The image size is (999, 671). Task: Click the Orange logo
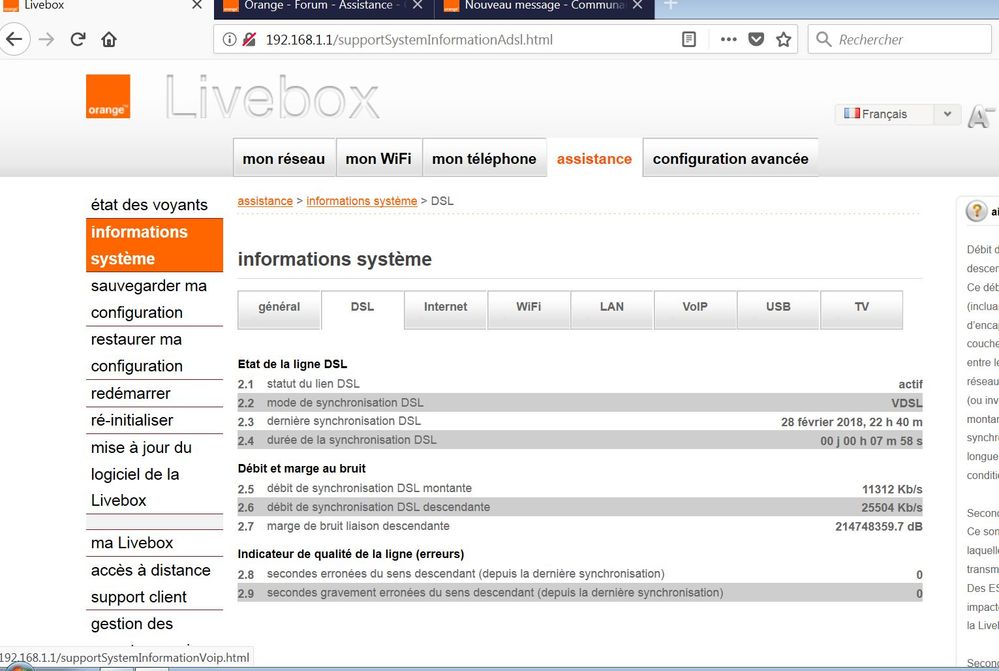(107, 96)
